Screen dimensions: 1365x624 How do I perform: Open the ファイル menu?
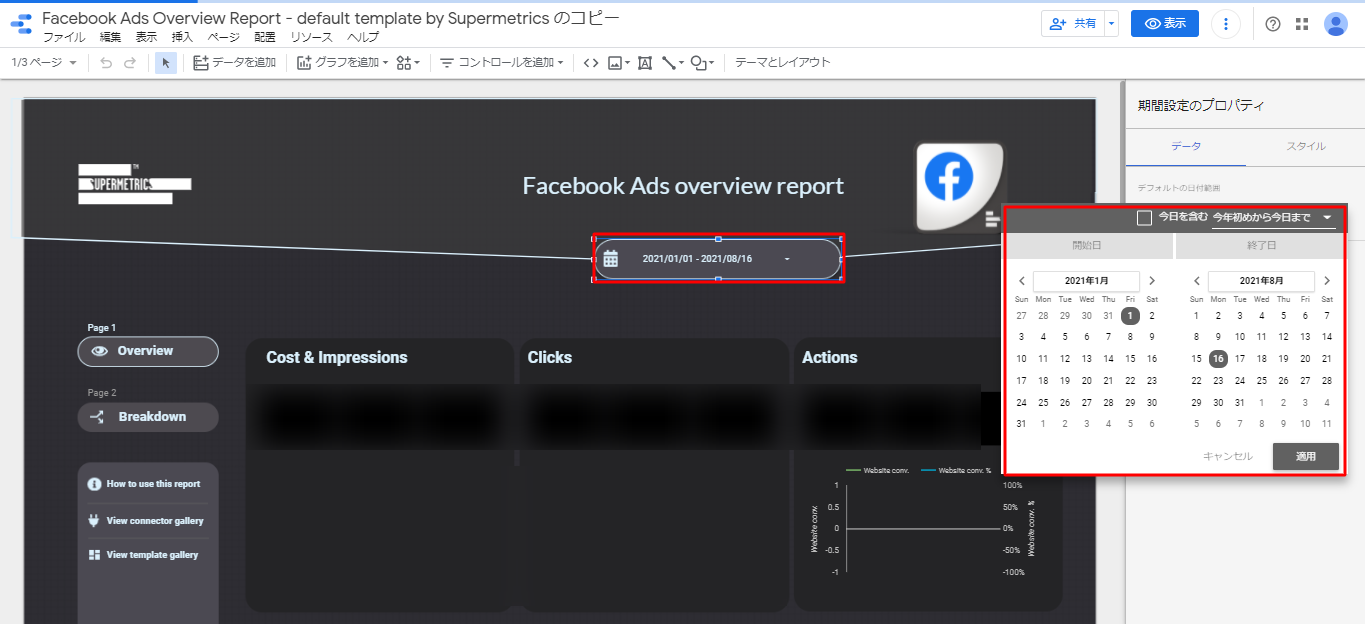click(64, 37)
